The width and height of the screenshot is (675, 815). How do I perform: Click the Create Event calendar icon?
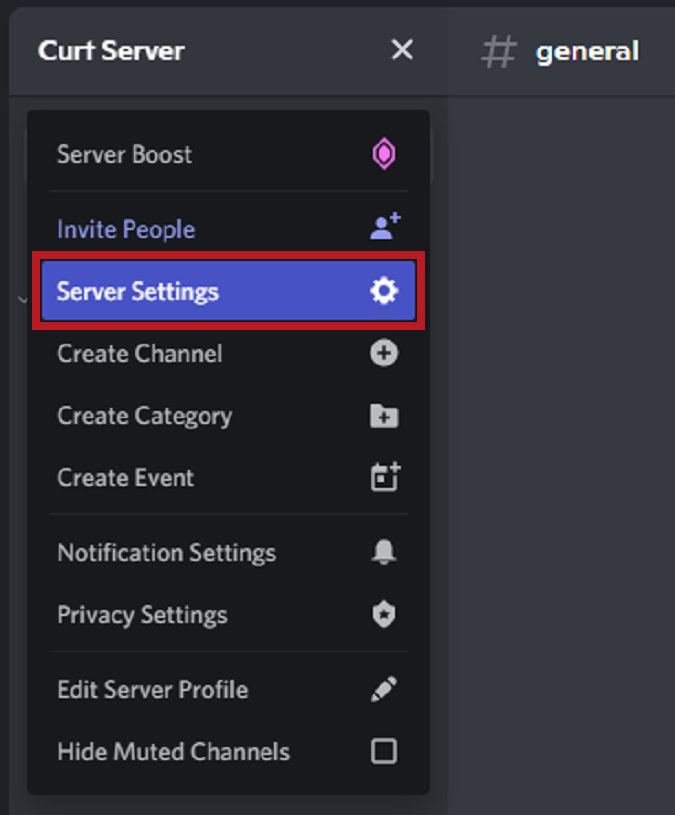point(384,478)
